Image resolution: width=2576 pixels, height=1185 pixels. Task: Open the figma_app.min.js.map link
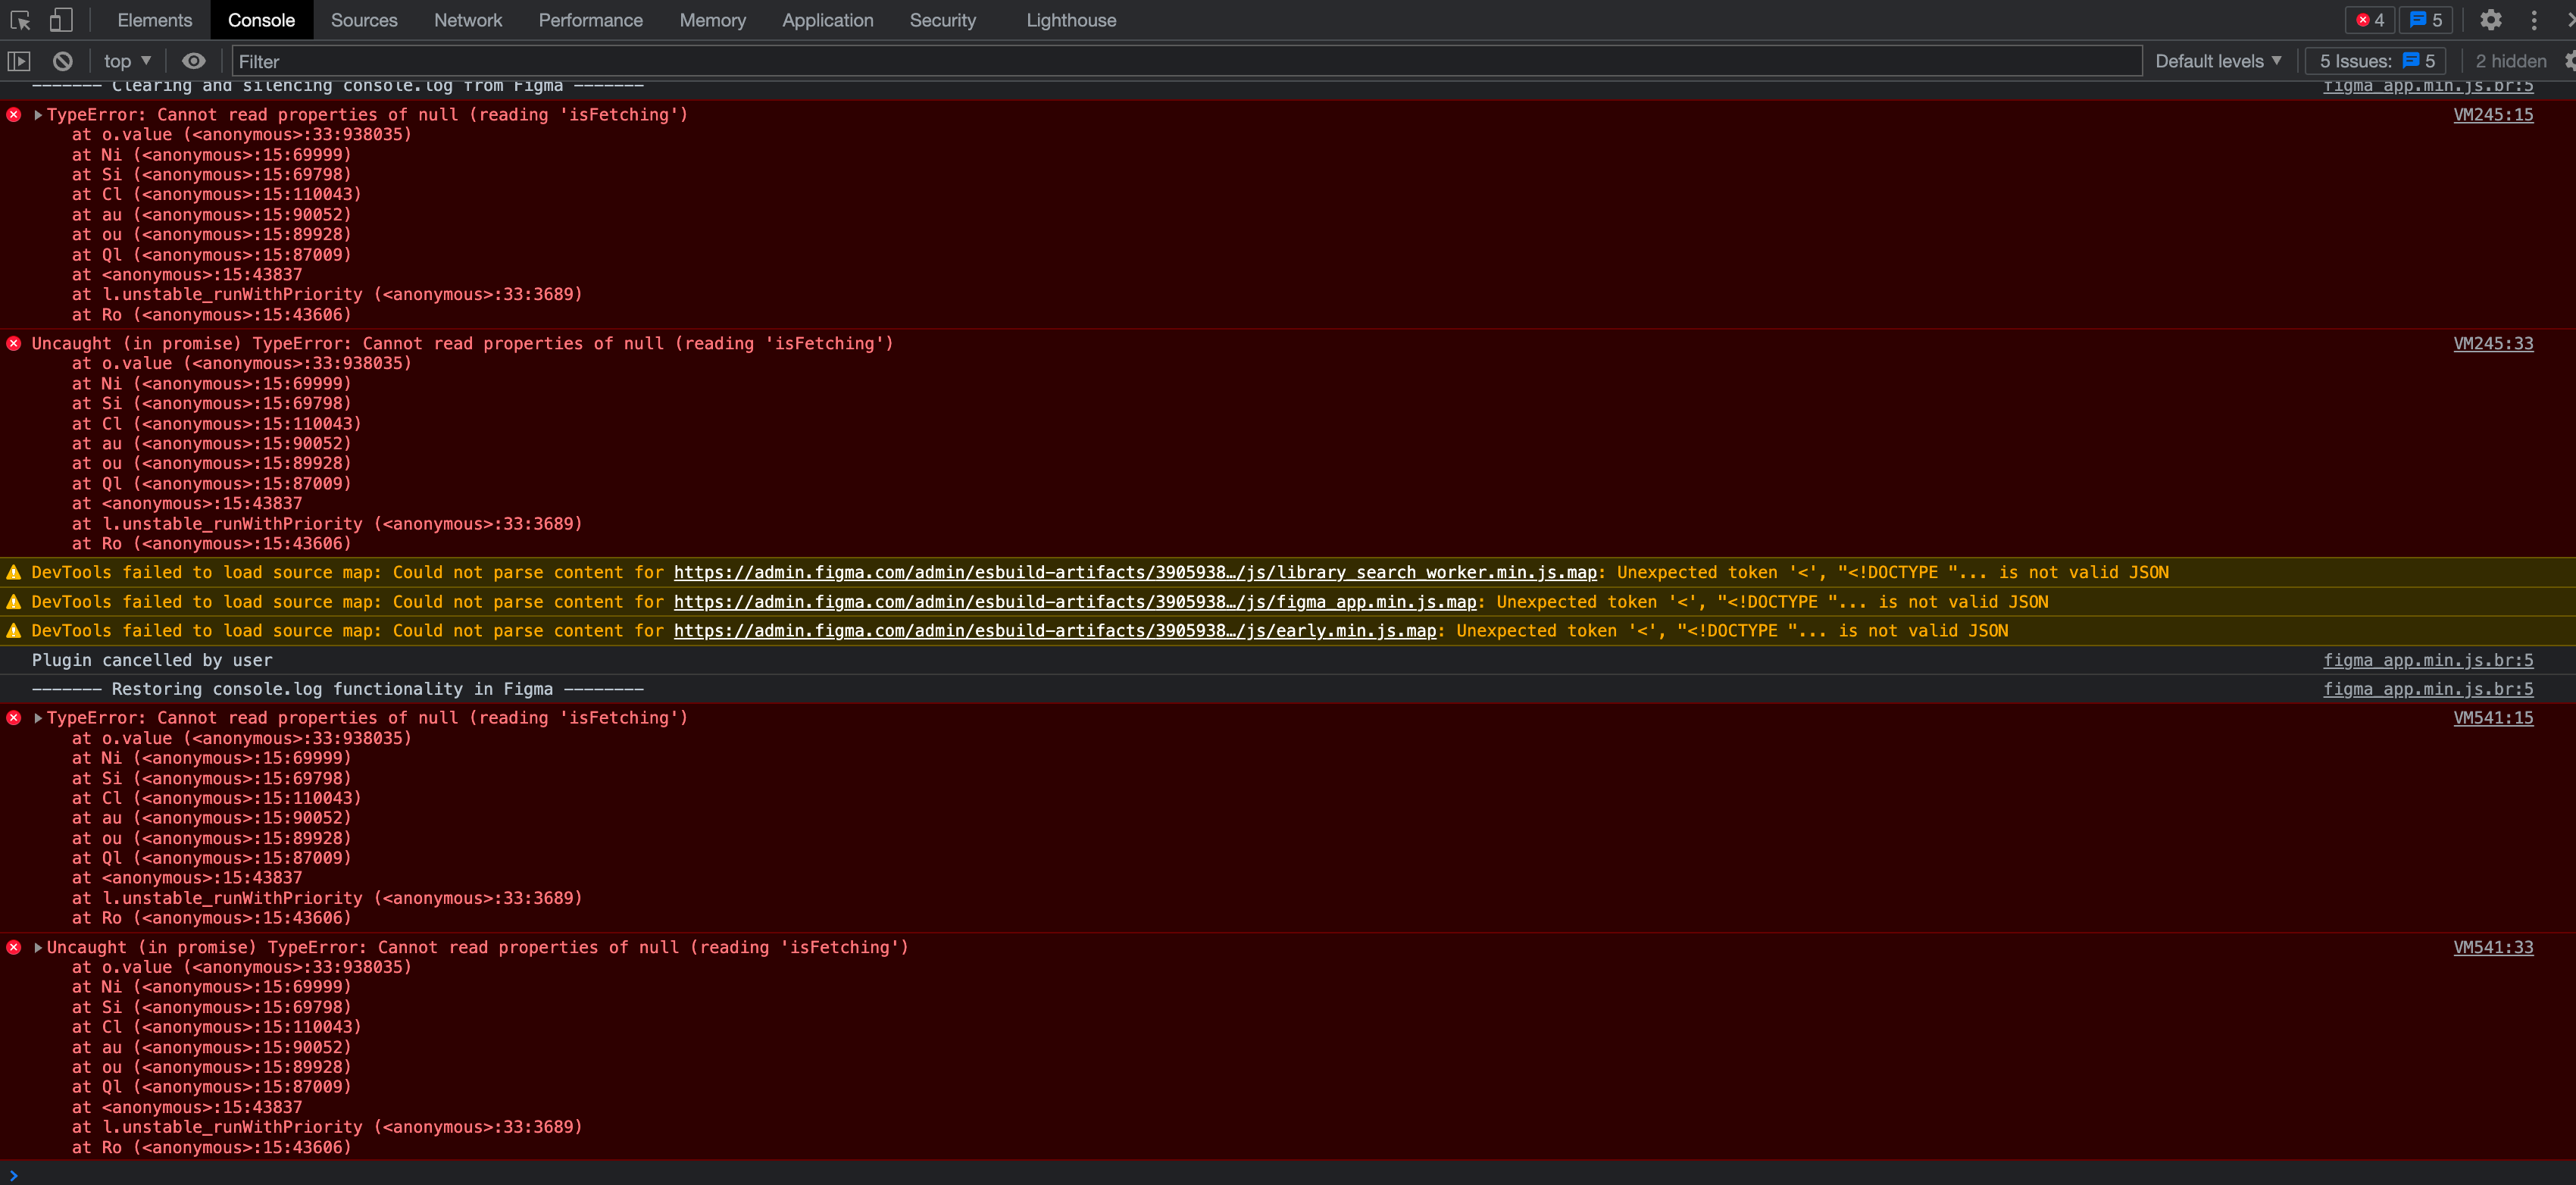[1075, 601]
